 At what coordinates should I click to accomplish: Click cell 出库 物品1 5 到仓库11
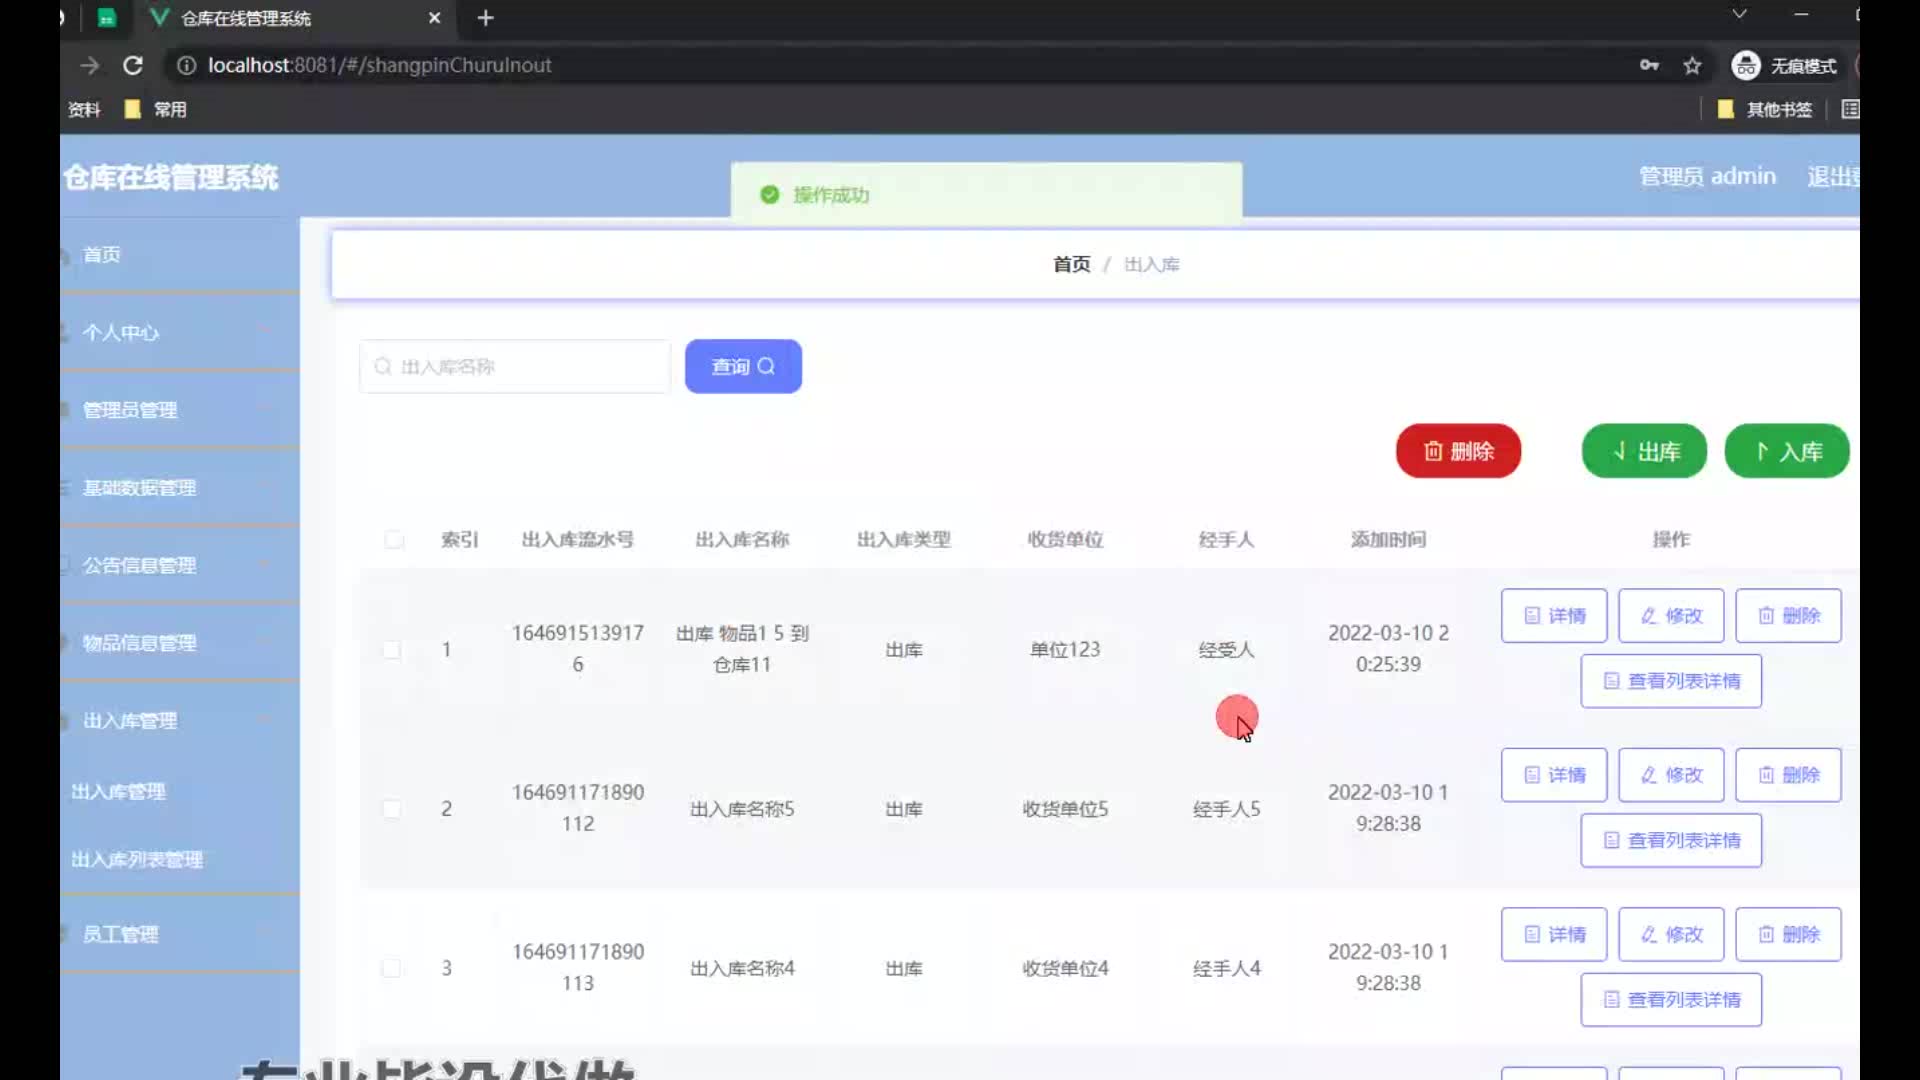[742, 649]
